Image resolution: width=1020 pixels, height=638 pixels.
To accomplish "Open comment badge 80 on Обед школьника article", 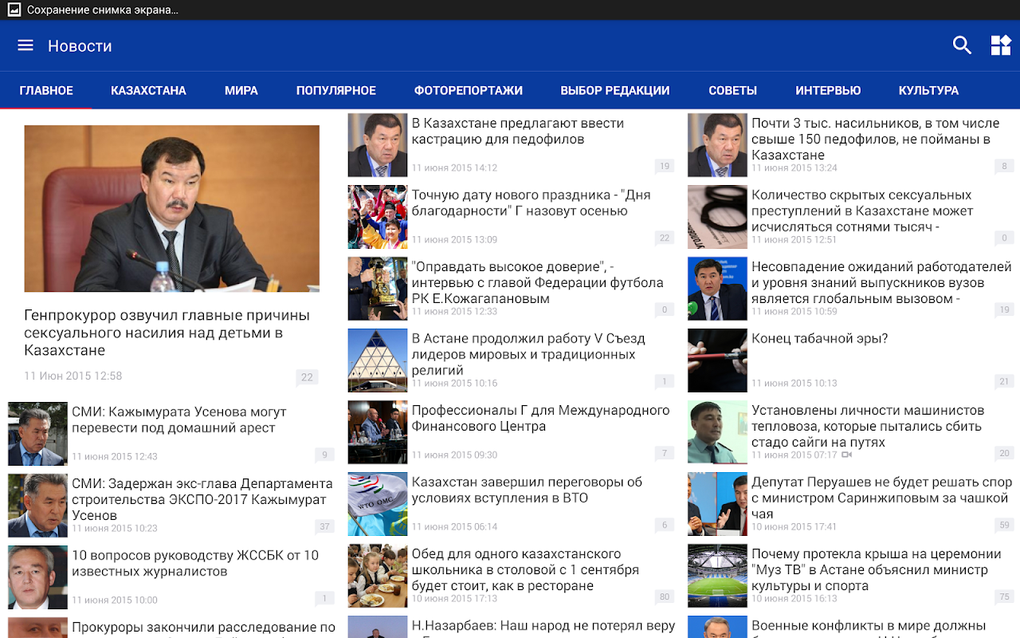I will [x=664, y=596].
